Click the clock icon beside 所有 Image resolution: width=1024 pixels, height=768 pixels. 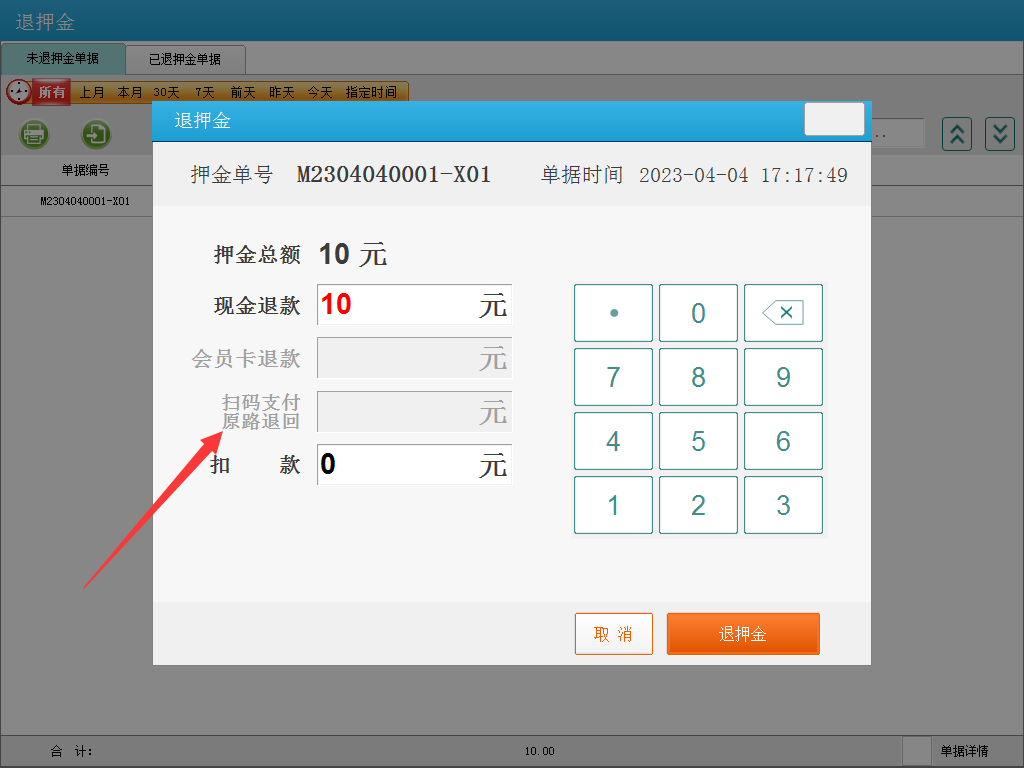pyautogui.click(x=18, y=92)
